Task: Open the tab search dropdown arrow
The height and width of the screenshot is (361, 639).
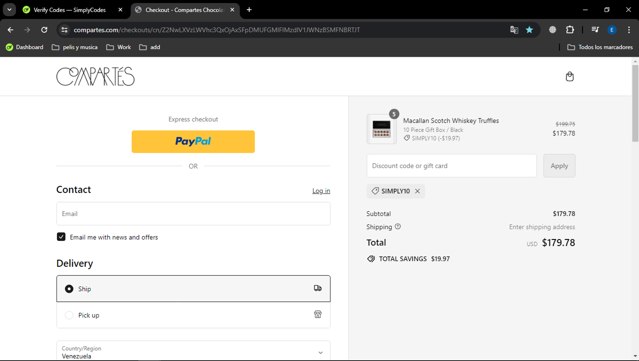Action: [x=9, y=10]
